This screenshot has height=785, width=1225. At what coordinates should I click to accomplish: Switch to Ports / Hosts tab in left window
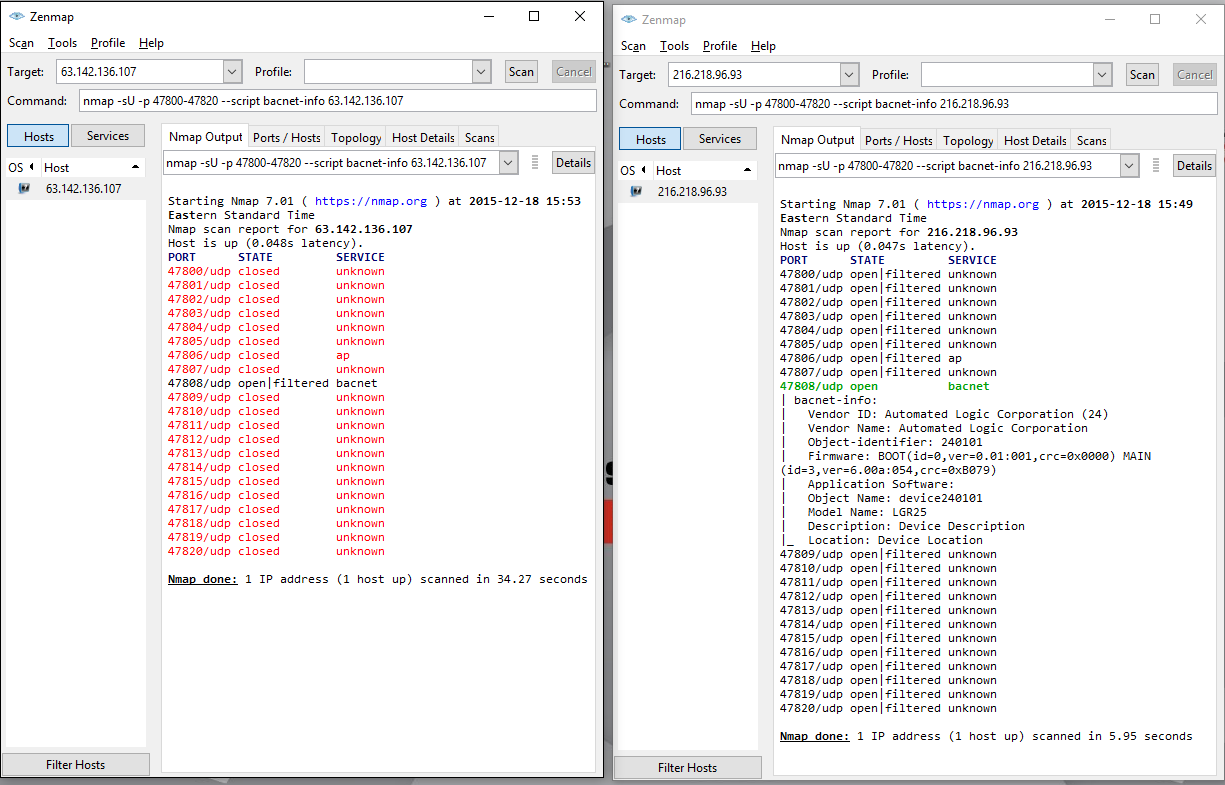(287, 138)
